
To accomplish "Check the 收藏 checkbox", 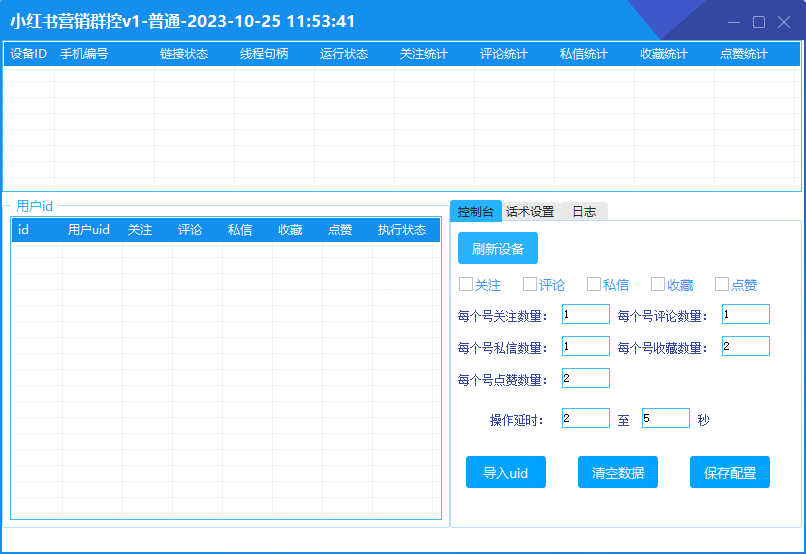I will pos(658,285).
